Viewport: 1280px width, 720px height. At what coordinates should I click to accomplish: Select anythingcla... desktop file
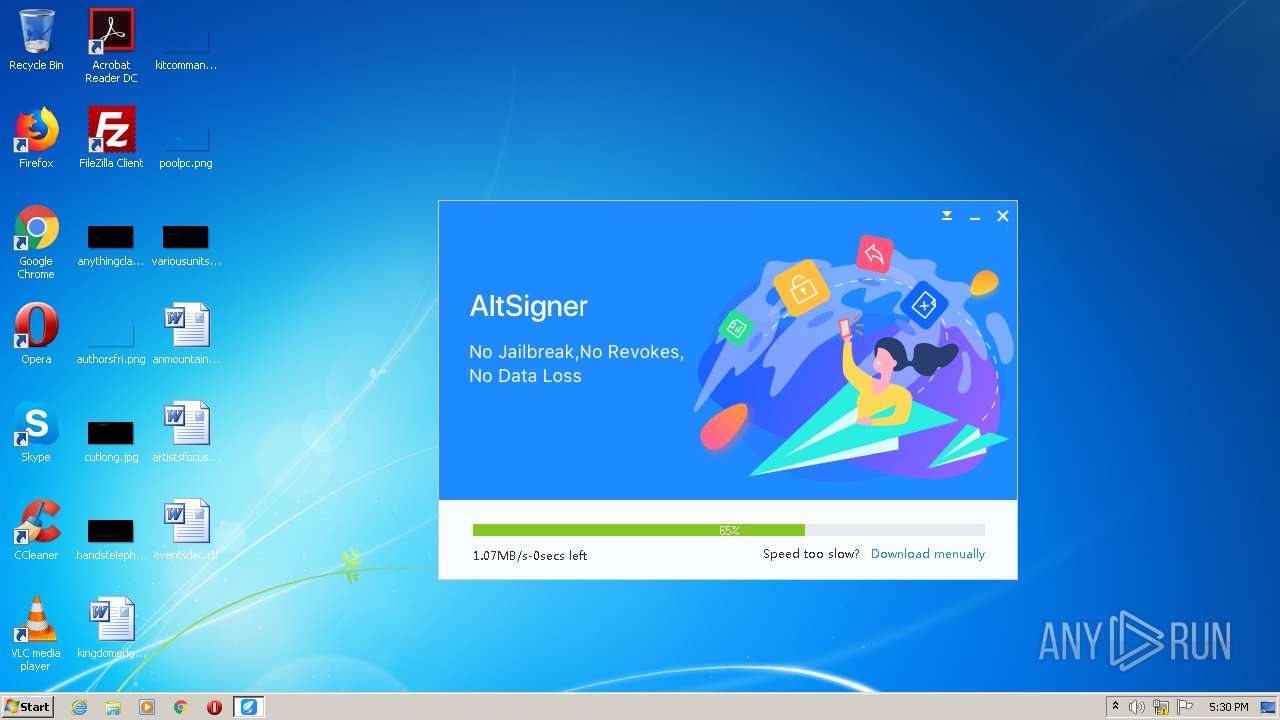(111, 245)
